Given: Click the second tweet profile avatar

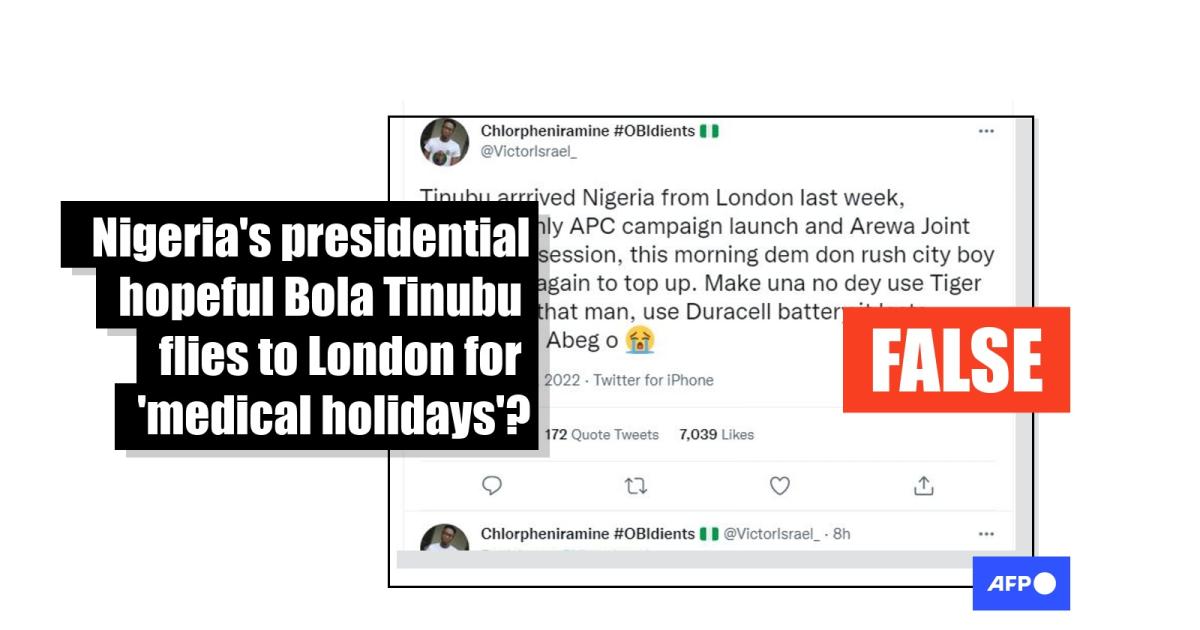Looking at the screenshot, I should tap(444, 538).
